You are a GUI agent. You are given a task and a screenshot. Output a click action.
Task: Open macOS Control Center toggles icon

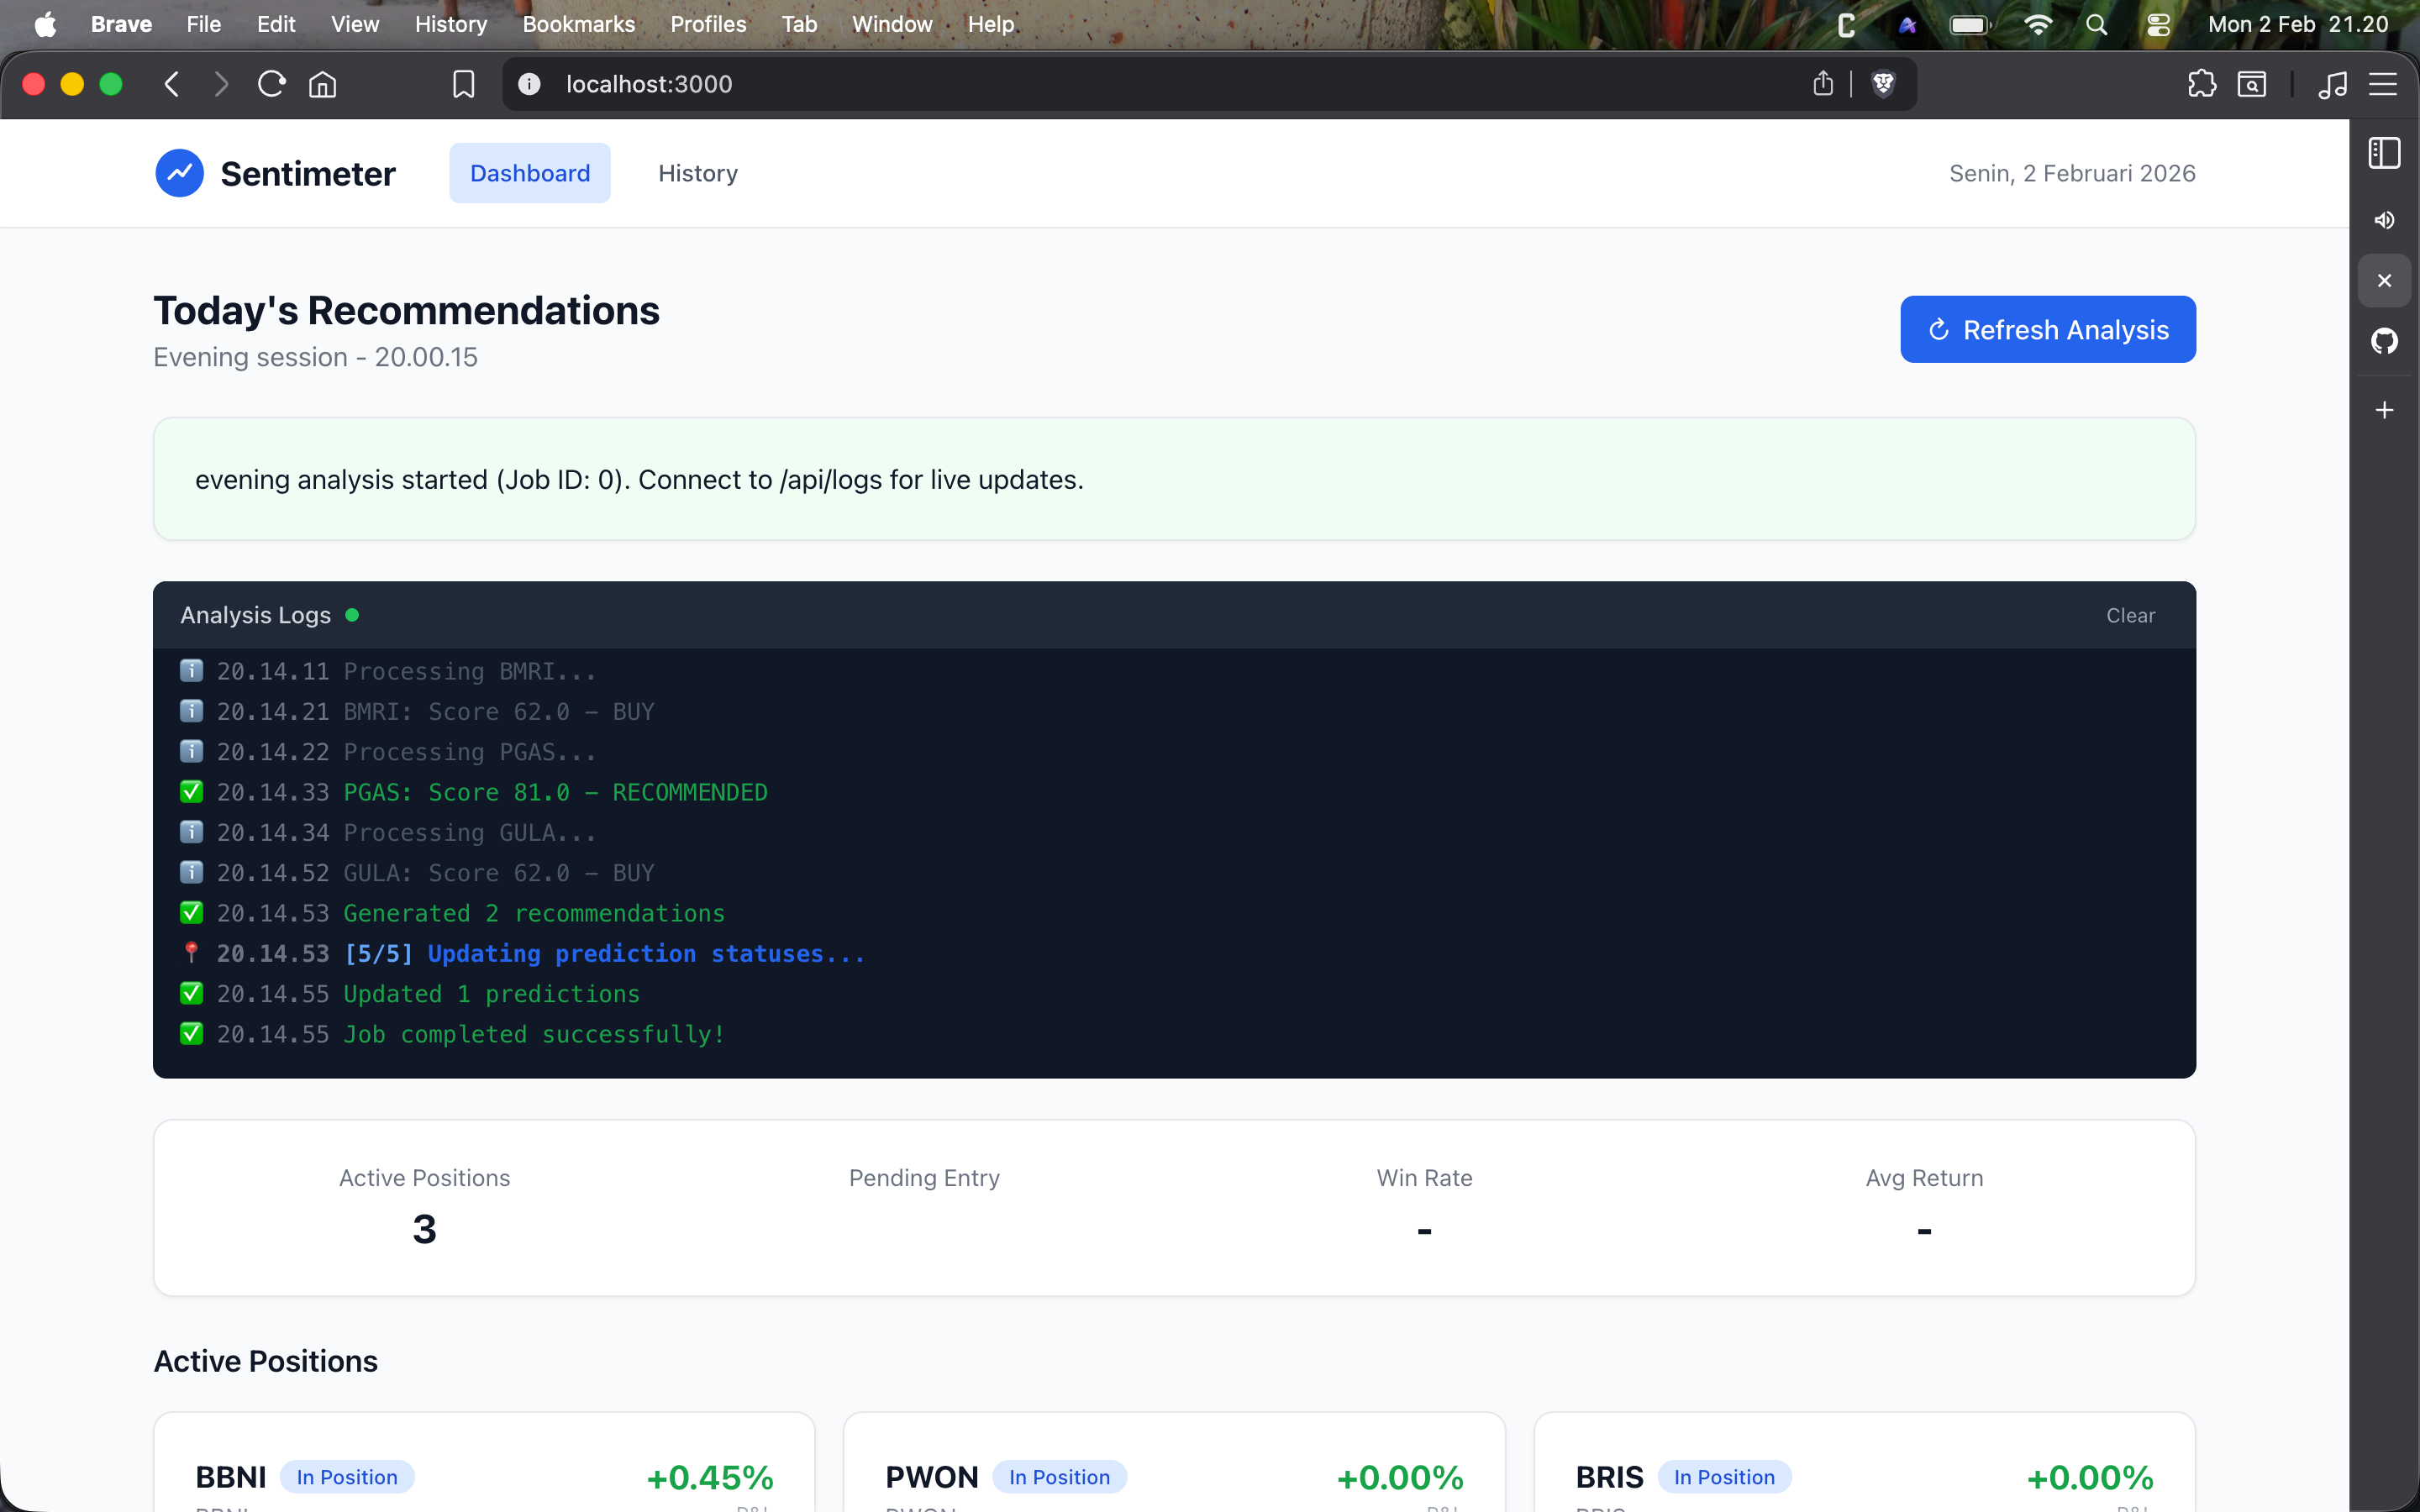tap(2158, 24)
